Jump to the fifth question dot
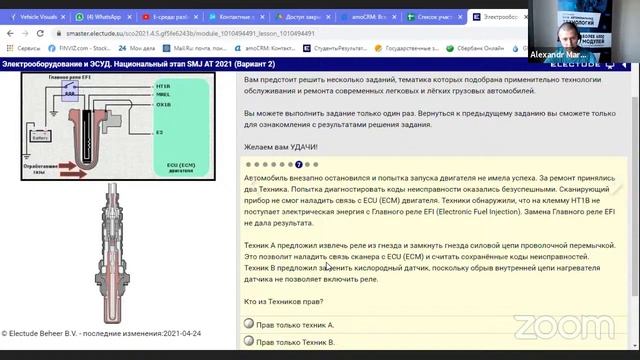Image resolution: width=640 pixels, height=360 pixels. tap(282, 164)
